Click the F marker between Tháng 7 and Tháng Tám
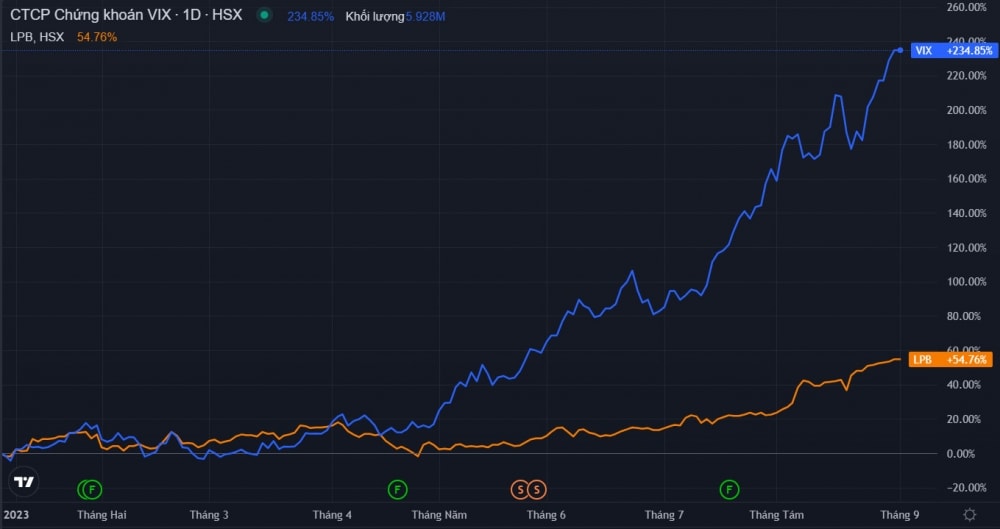The height and width of the screenshot is (529, 1000). click(729, 490)
